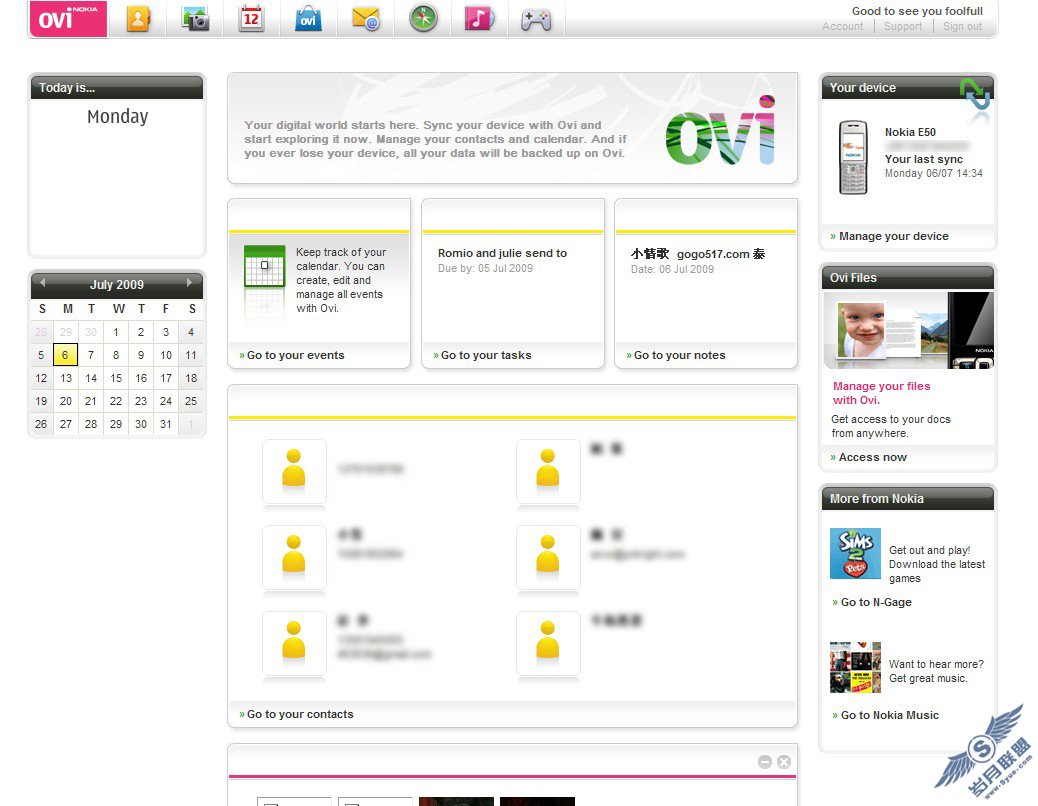Select July 25 in calendar
Viewport: 1038px width, 806px height.
191,401
